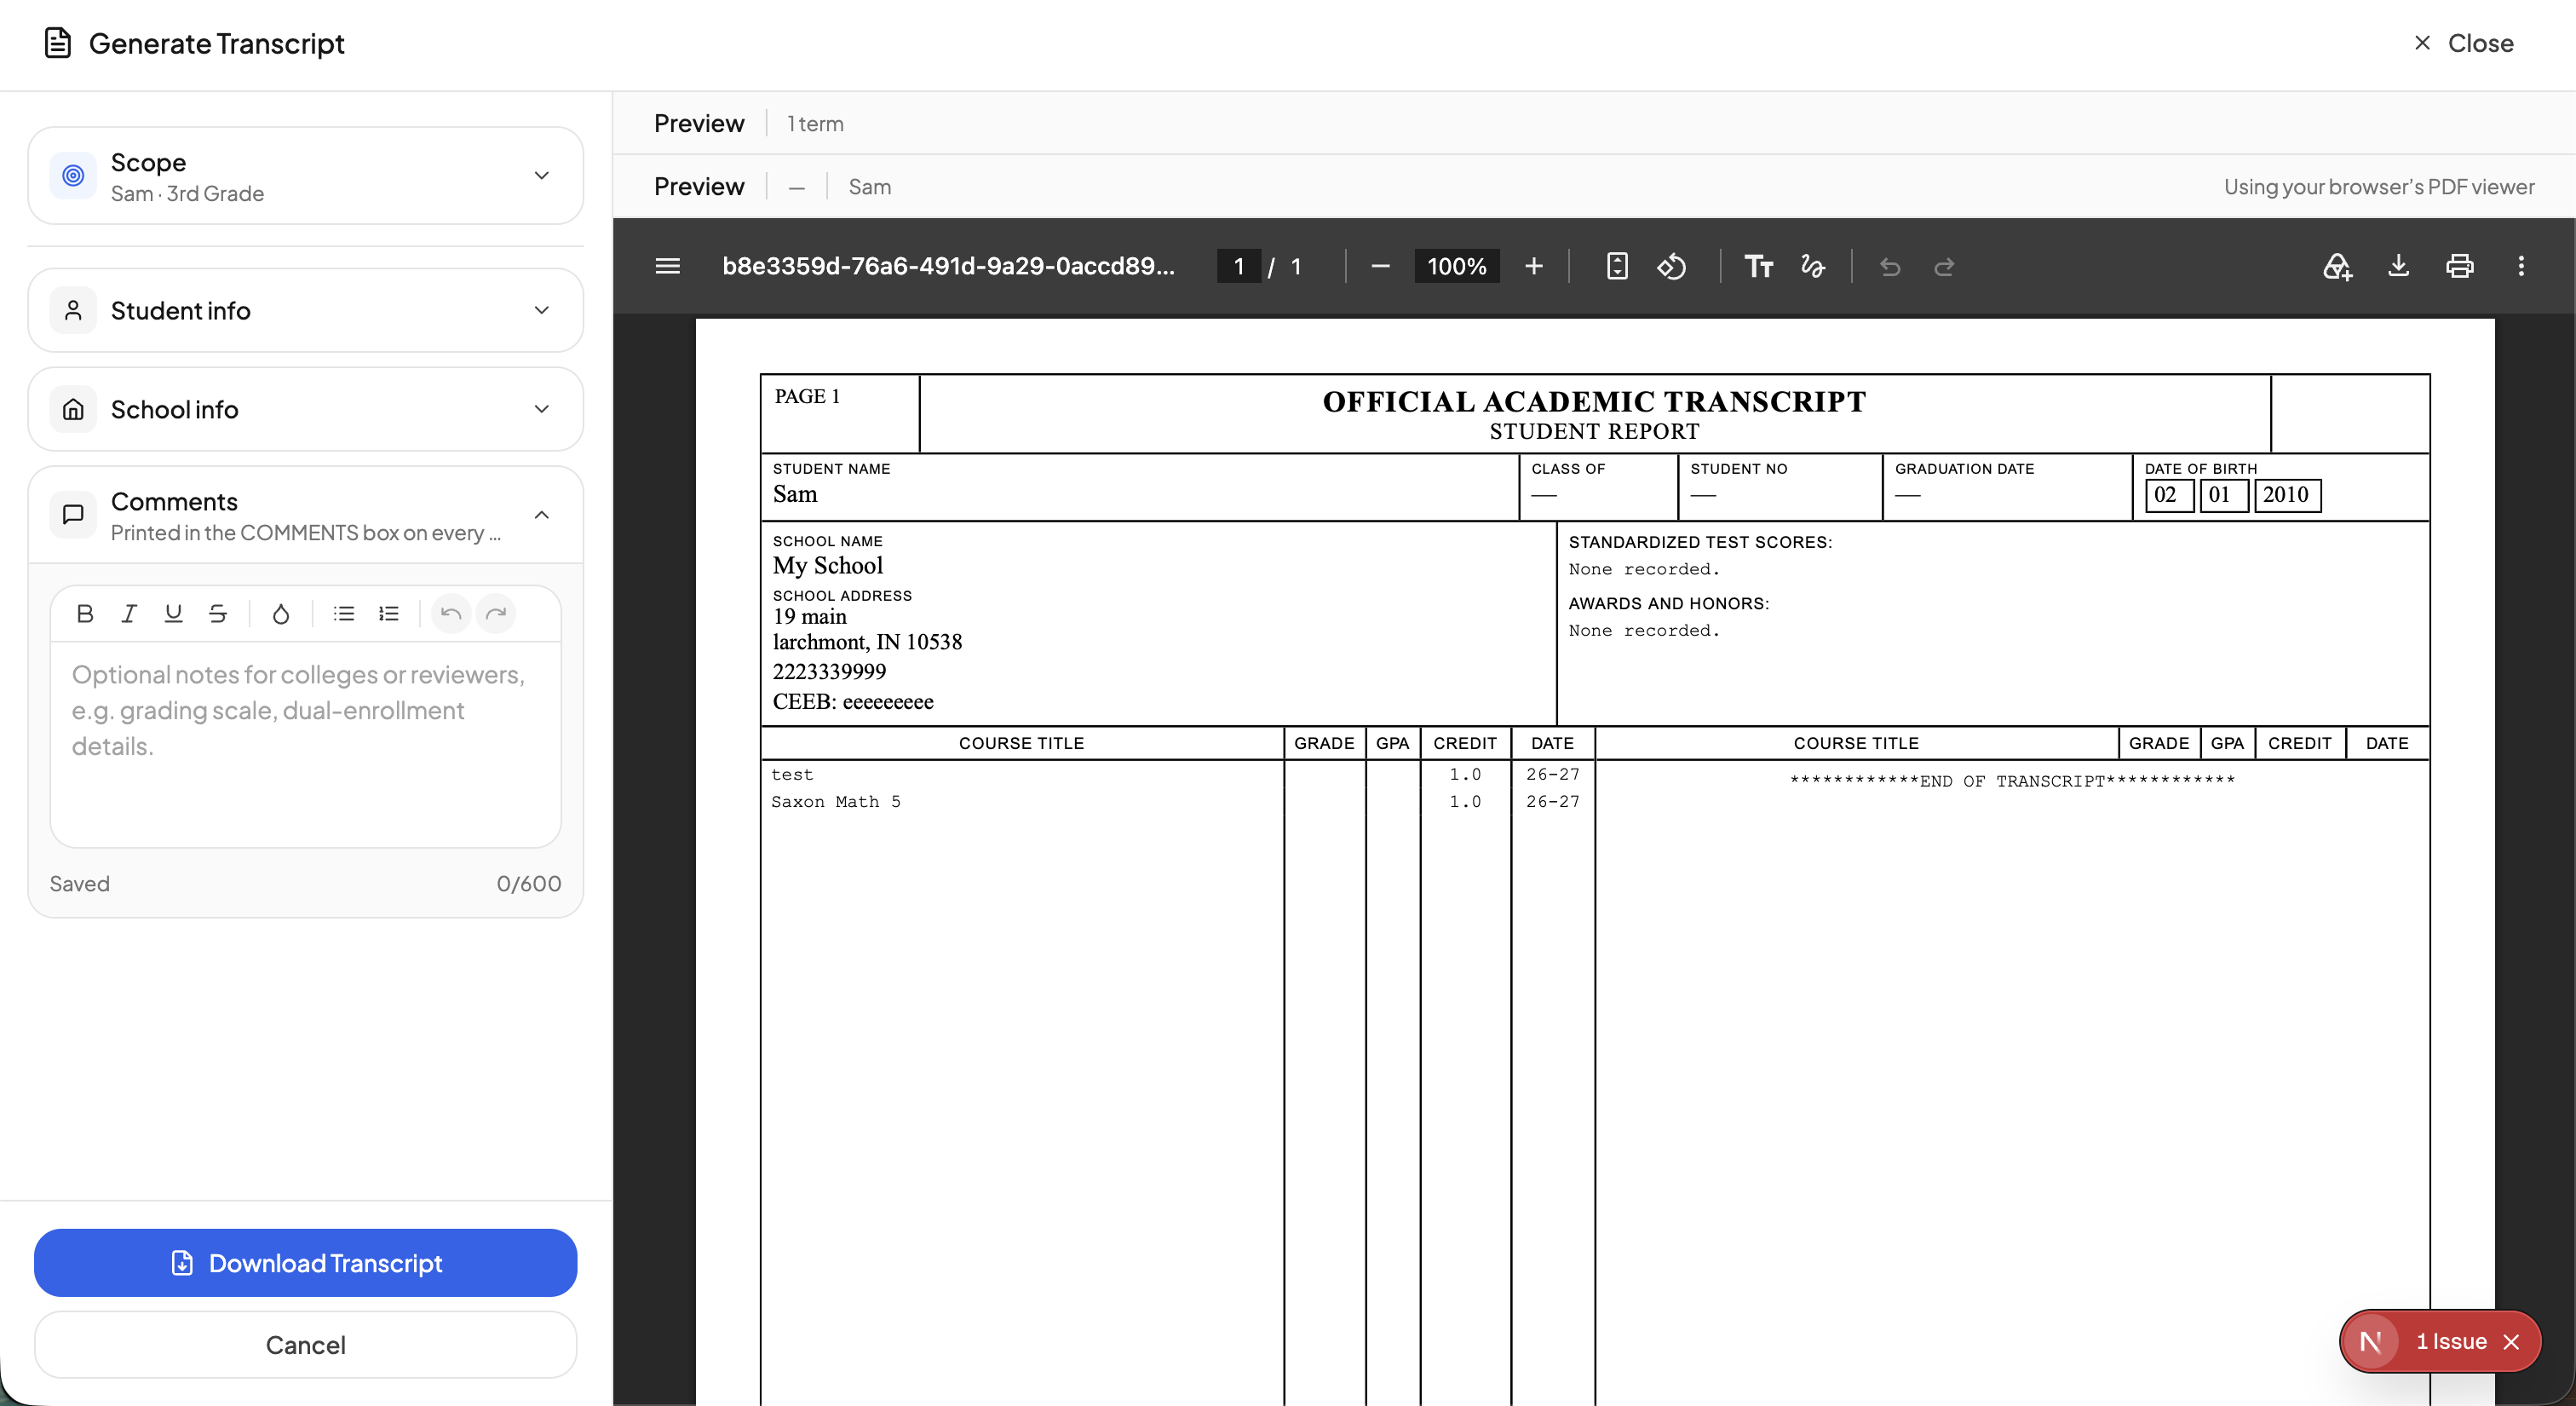The image size is (2576, 1406).
Task: Download the PDF from viewer toolbar
Action: point(2398,266)
